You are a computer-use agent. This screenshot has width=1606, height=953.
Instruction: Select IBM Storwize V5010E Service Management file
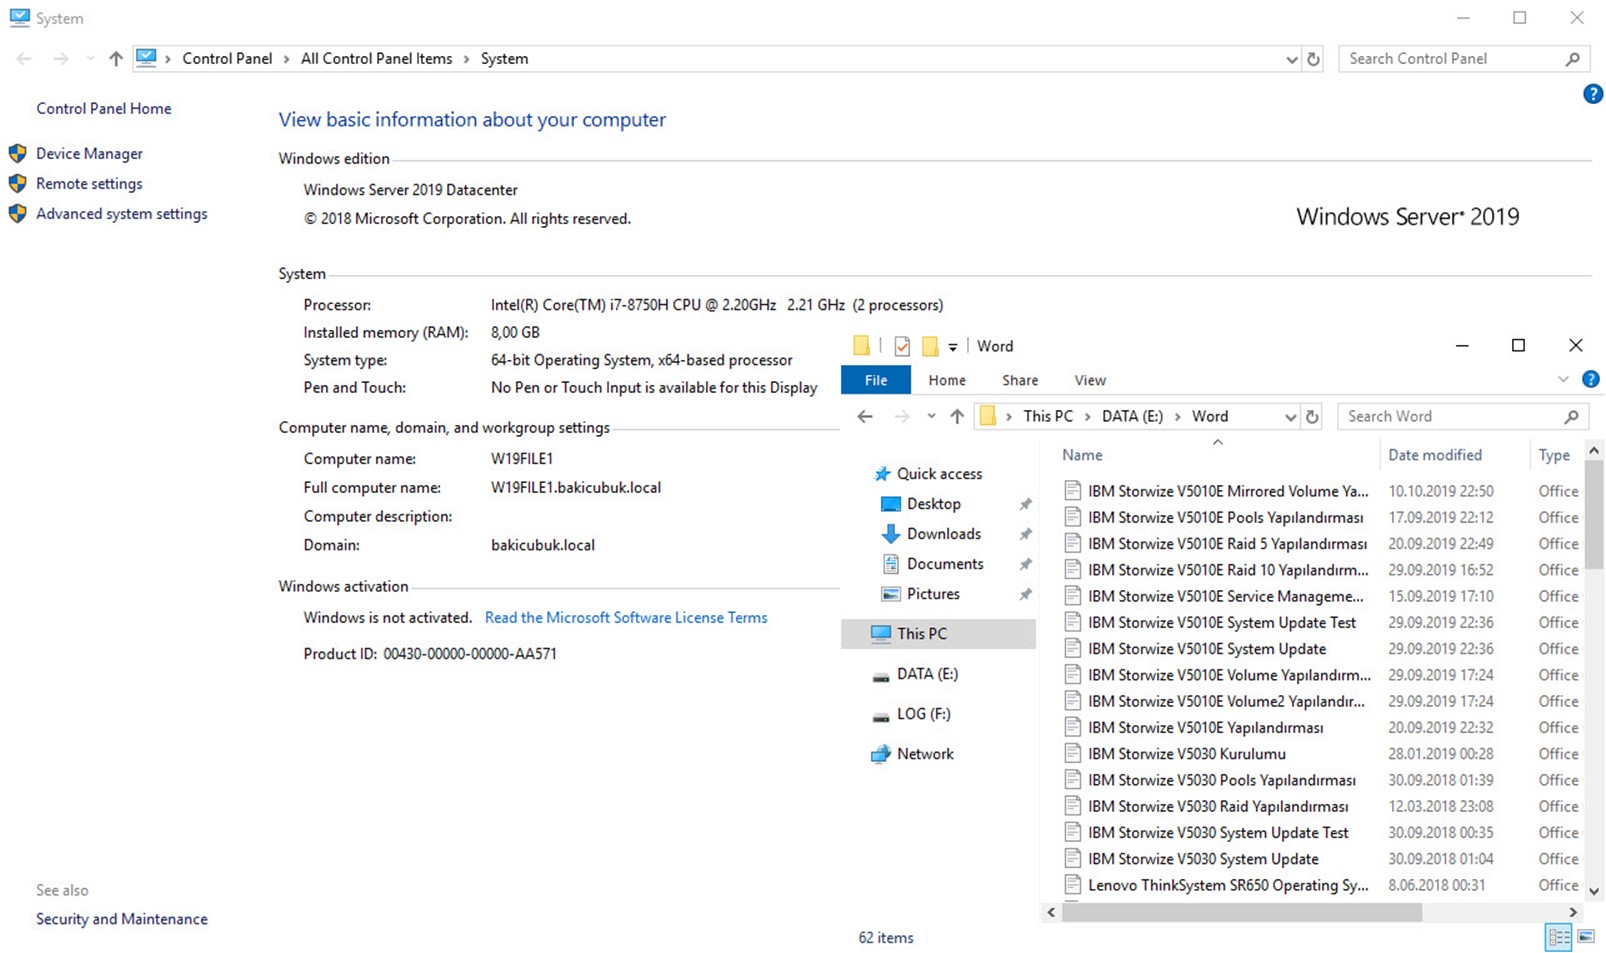(x=1225, y=595)
